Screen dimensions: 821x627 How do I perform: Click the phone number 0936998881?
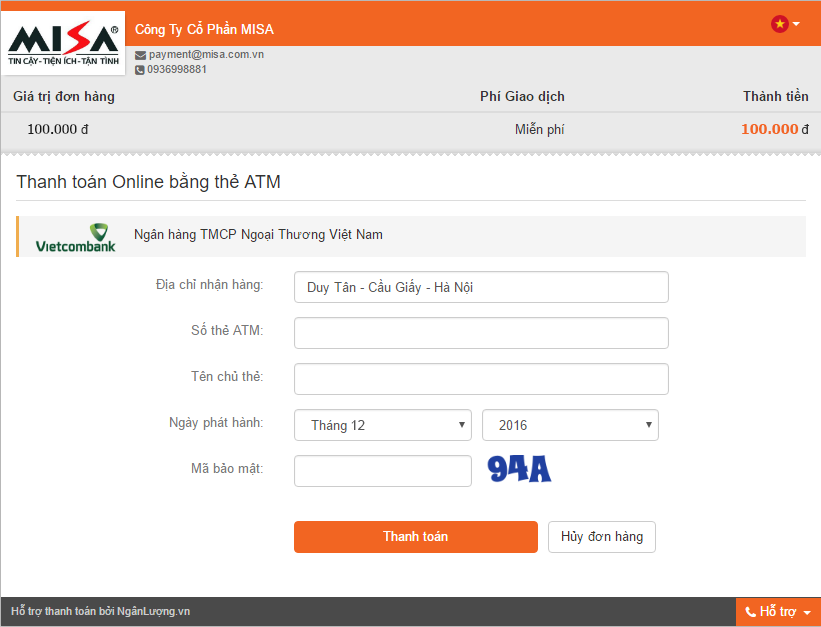click(177, 69)
